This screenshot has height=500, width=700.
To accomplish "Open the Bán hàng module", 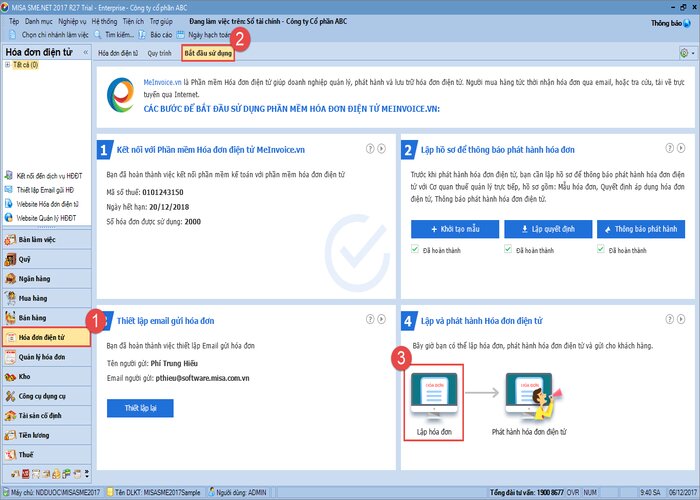I will click(x=47, y=318).
